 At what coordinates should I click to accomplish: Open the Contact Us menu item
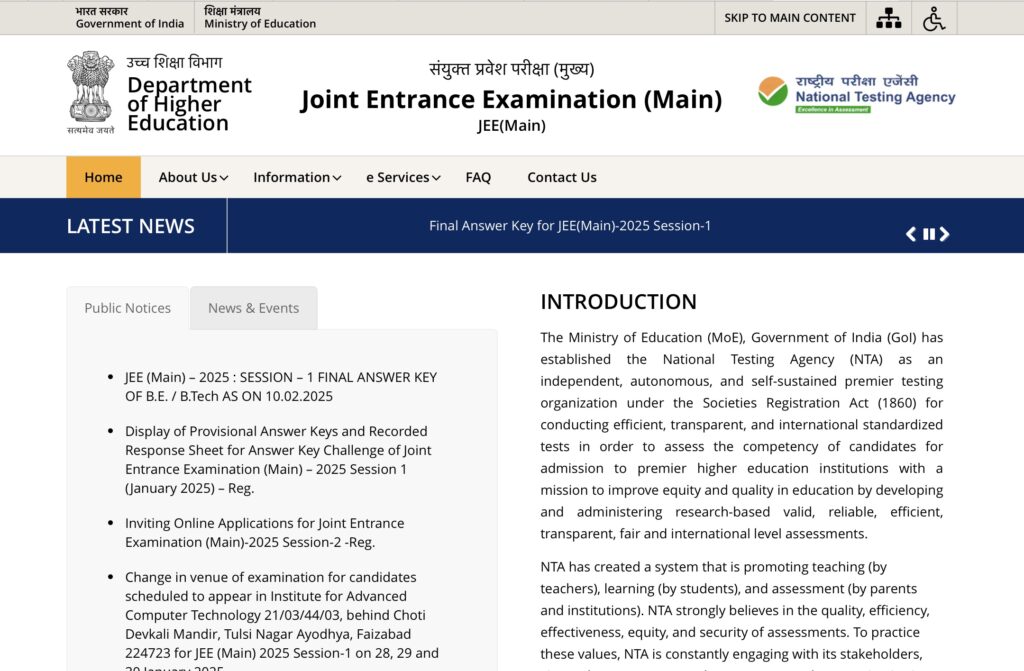[x=562, y=177]
